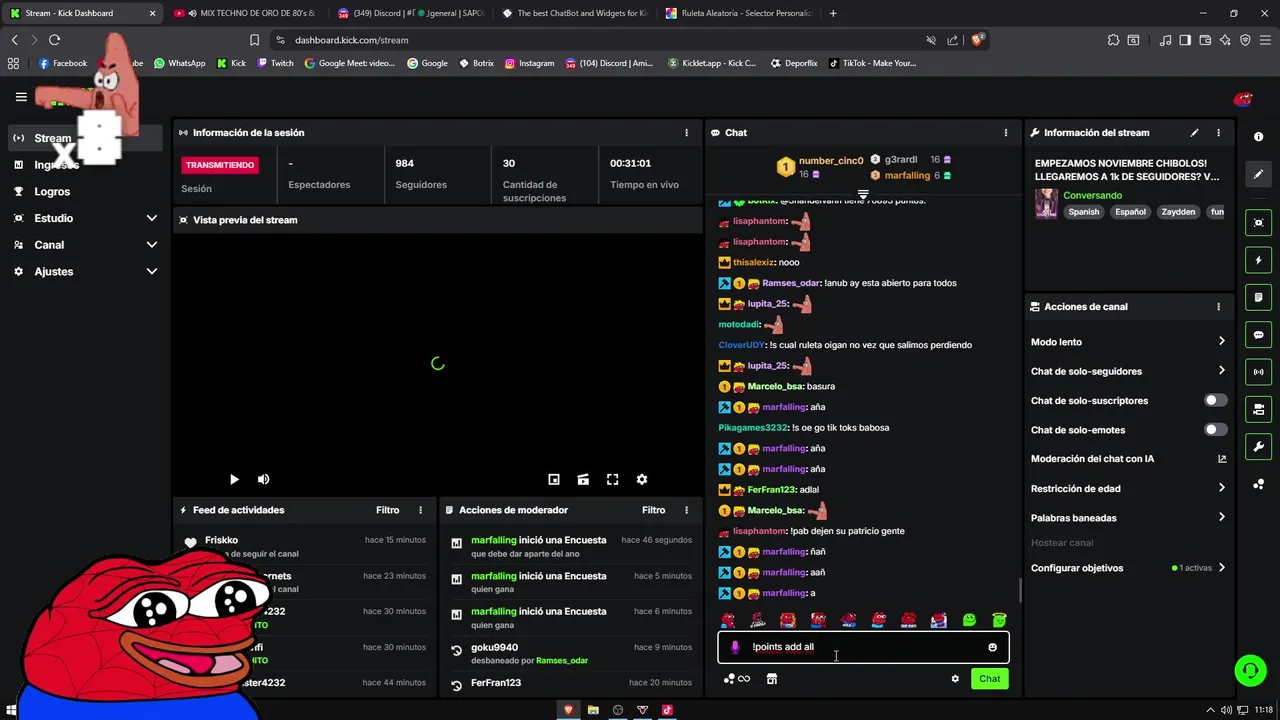1280x720 pixels.
Task: Send message with green Chat button
Action: click(x=989, y=679)
